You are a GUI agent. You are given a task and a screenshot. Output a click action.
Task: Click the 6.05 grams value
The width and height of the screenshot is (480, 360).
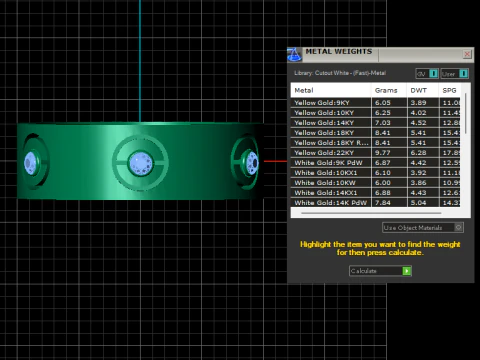[x=383, y=103]
